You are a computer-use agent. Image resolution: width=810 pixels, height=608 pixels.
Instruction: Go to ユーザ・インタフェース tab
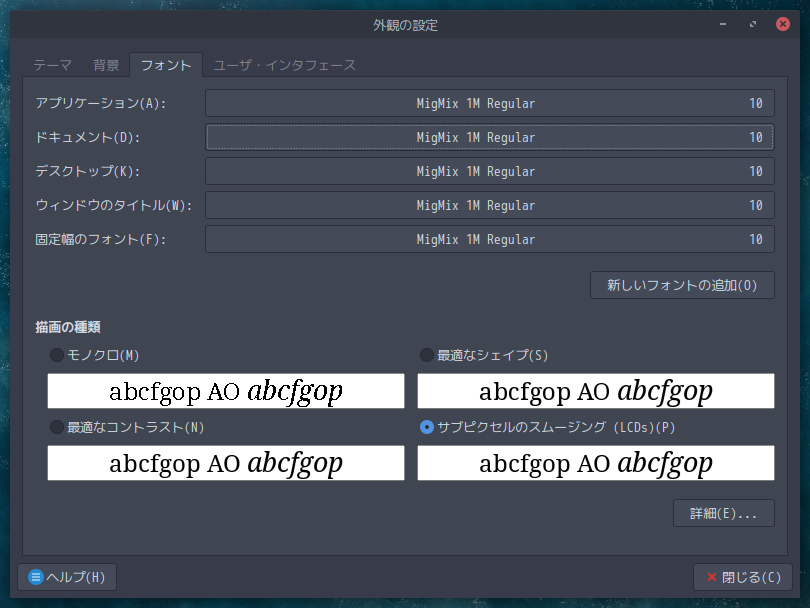click(x=285, y=65)
